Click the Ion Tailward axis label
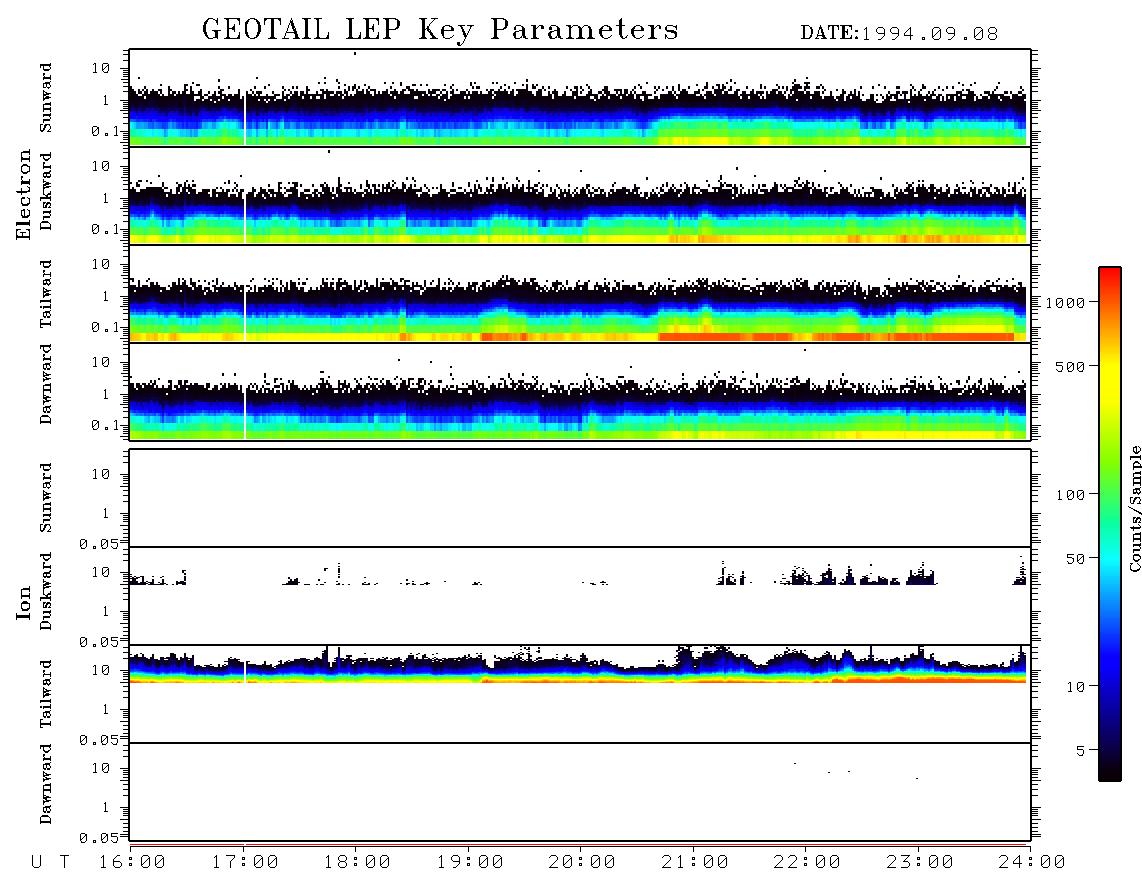Viewport: 1142px width, 880px height. [46, 694]
